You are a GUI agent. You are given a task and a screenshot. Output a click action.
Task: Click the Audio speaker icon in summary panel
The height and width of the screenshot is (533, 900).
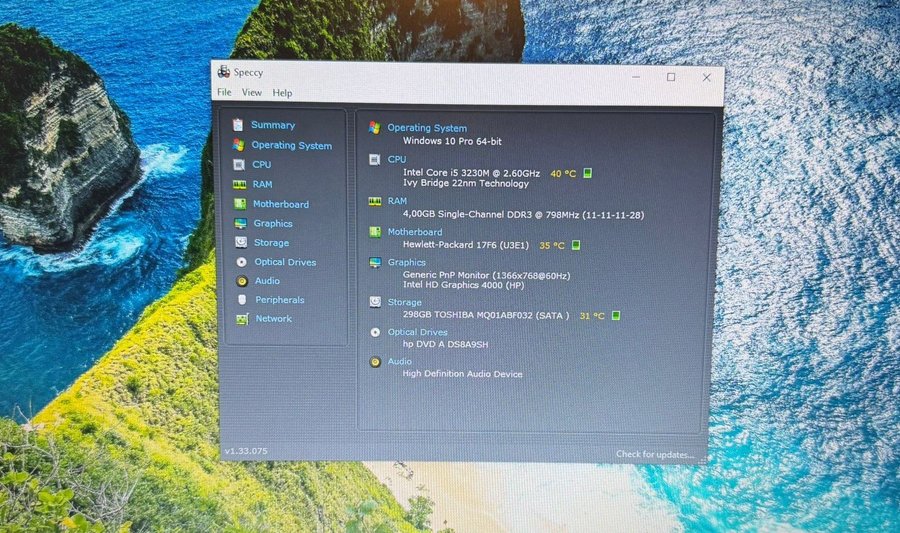tap(375, 362)
